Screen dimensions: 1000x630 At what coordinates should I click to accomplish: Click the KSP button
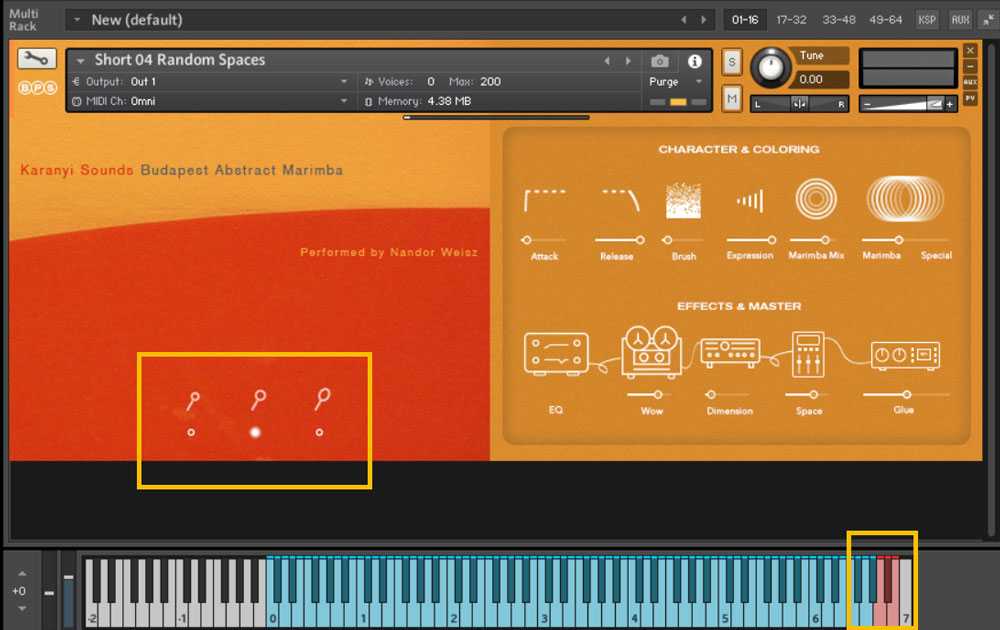pos(927,19)
